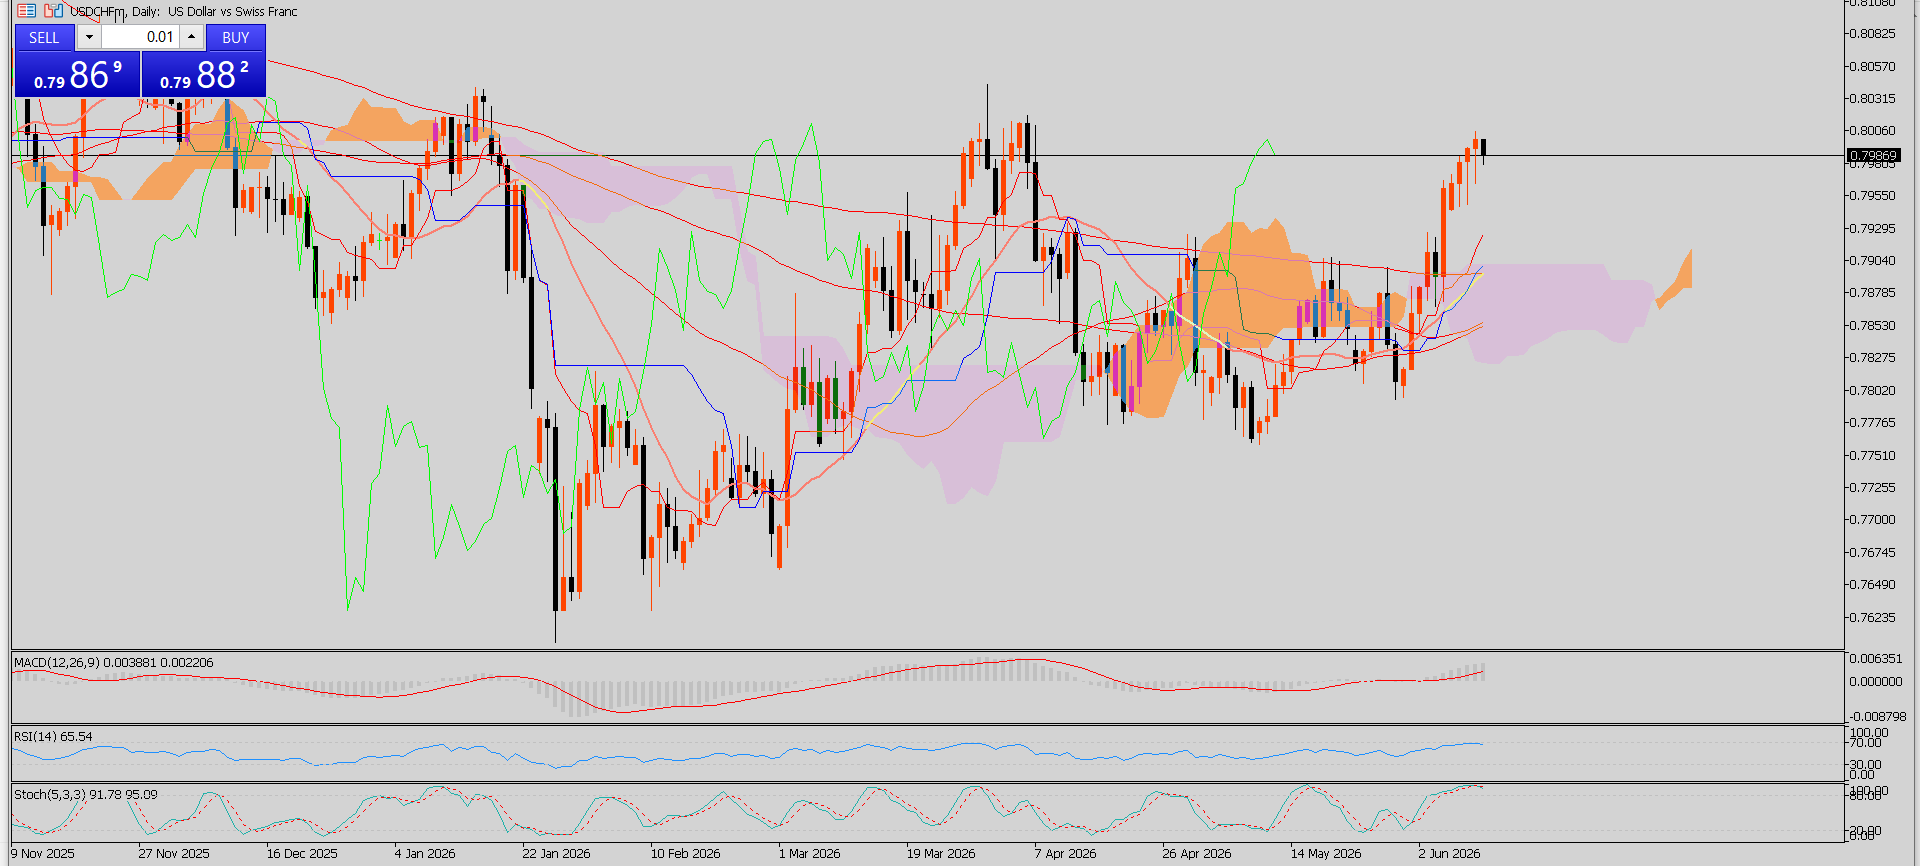1920x866 pixels.
Task: Click the 27 Nov 2025 date label
Action: click(x=174, y=853)
